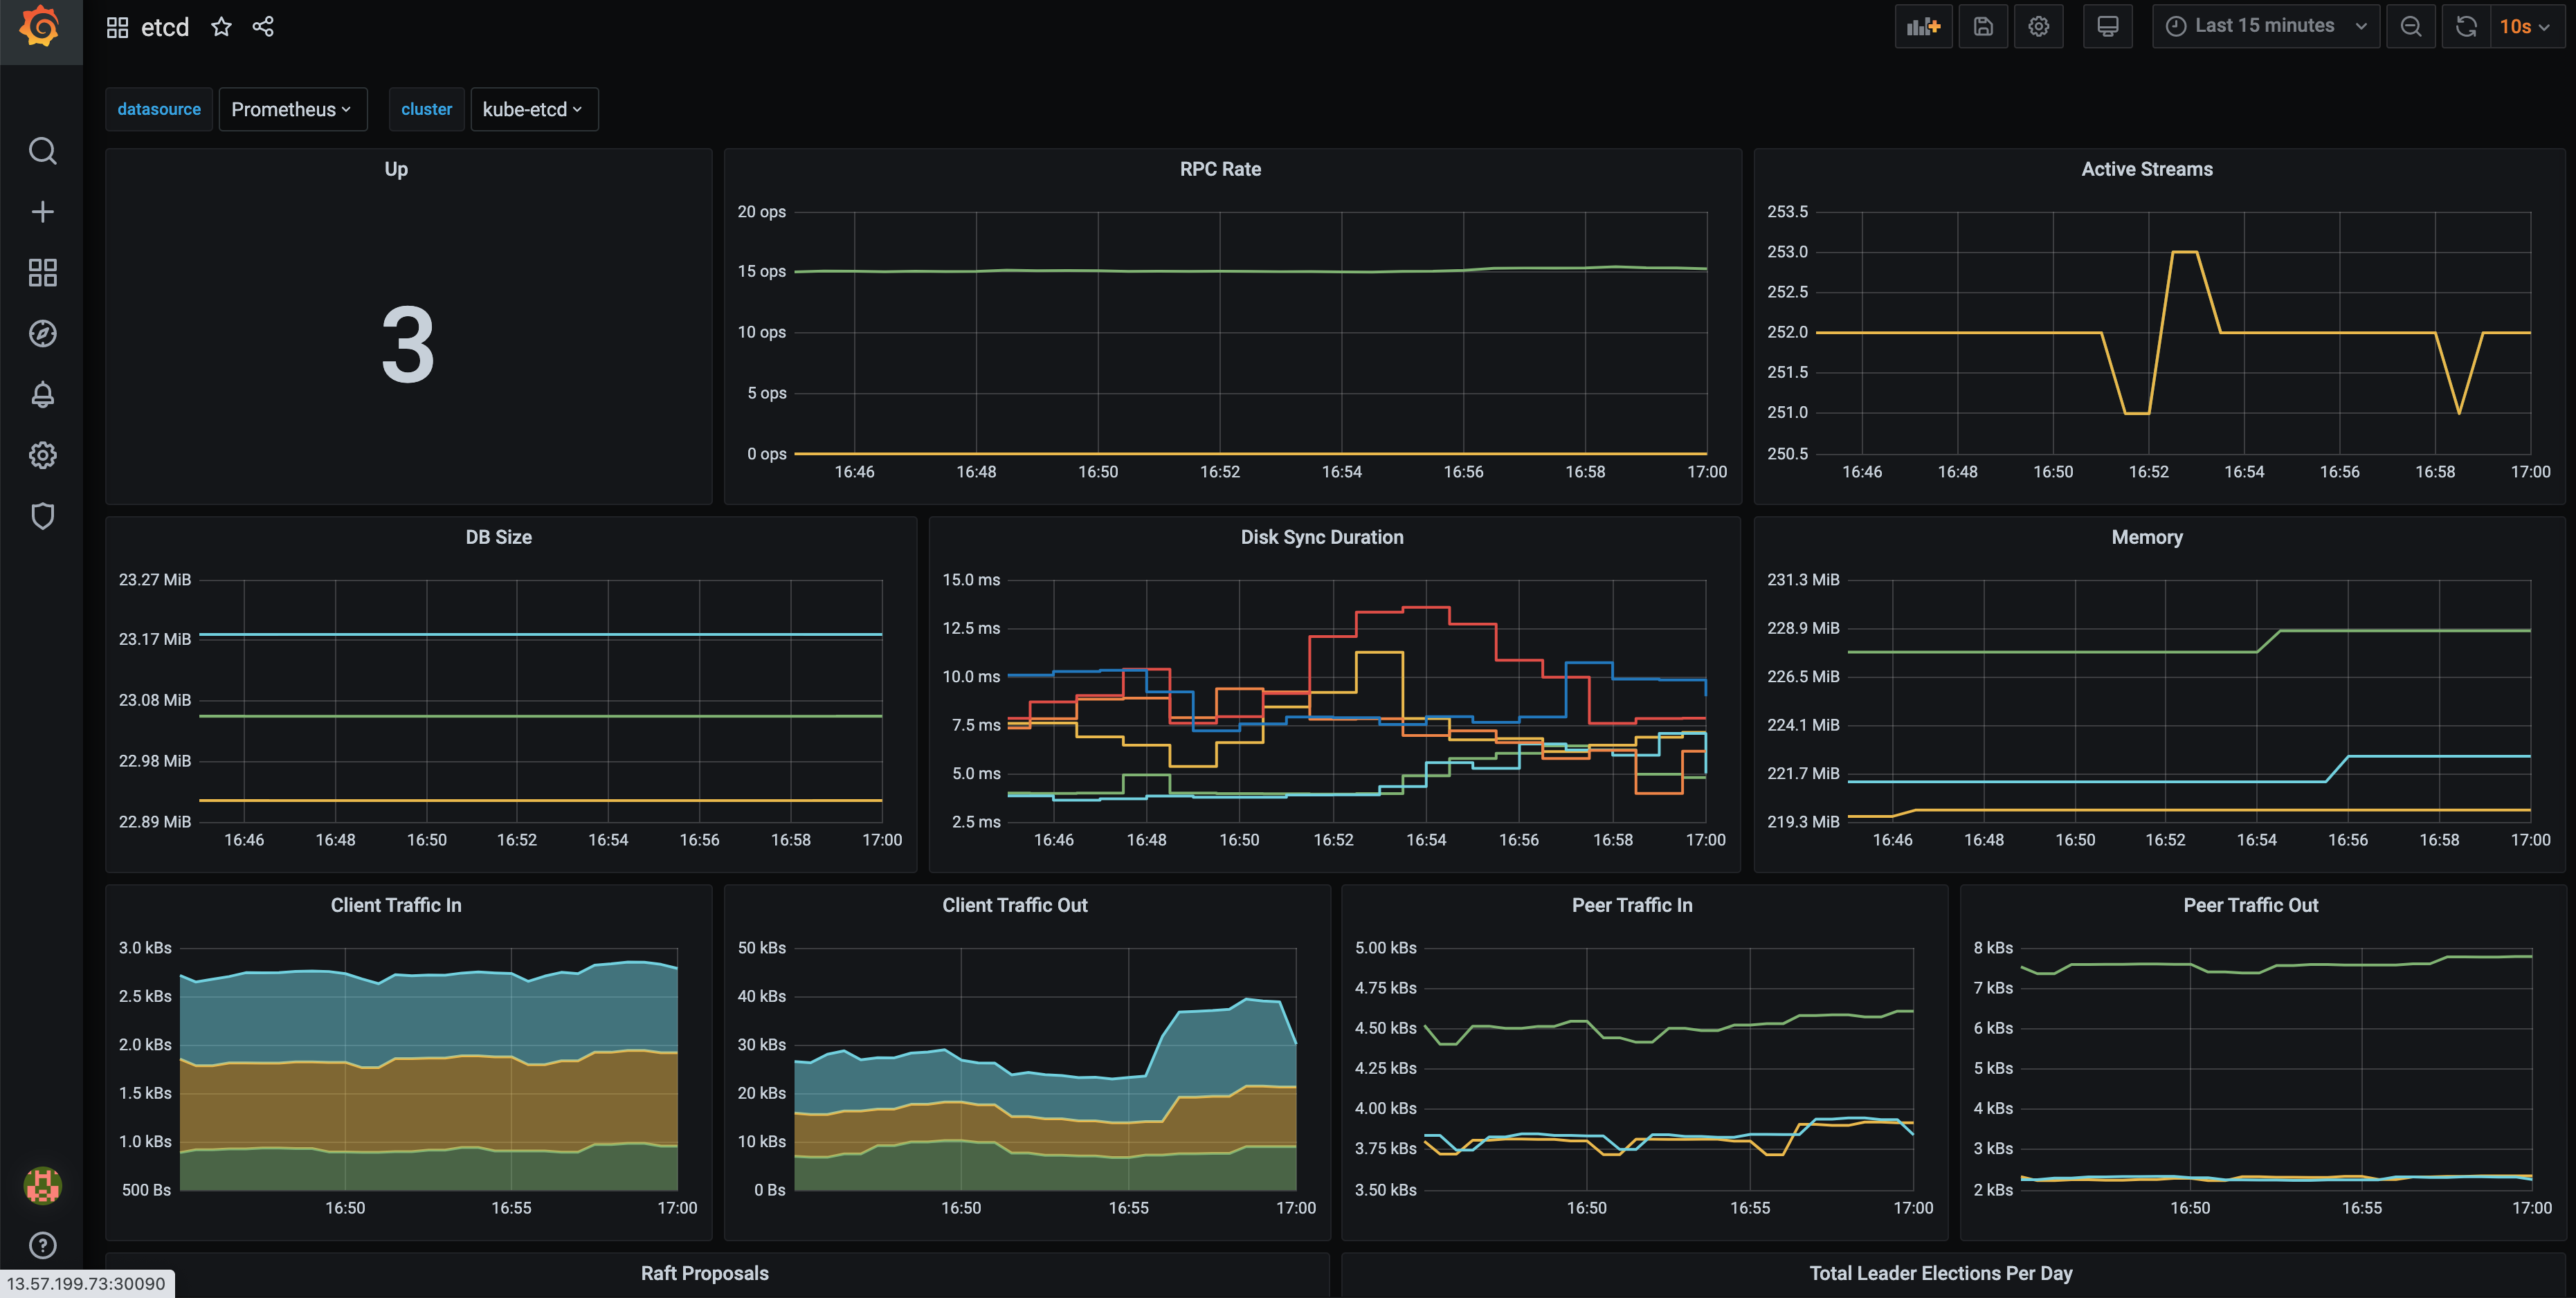Open the Dashboards section in the sidebar
This screenshot has height=1298, width=2576.
tap(42, 272)
